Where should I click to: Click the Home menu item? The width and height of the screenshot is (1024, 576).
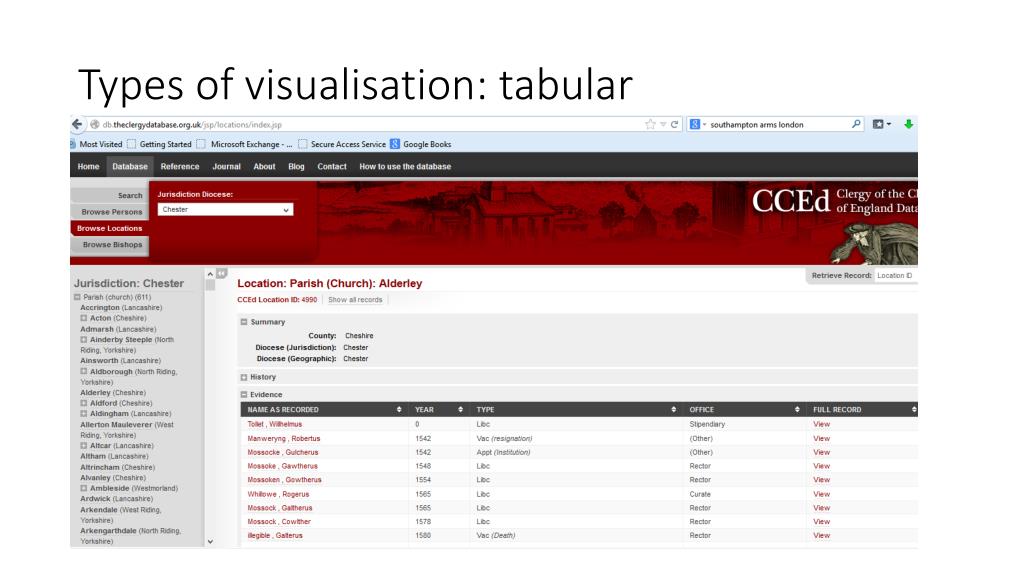click(x=88, y=167)
